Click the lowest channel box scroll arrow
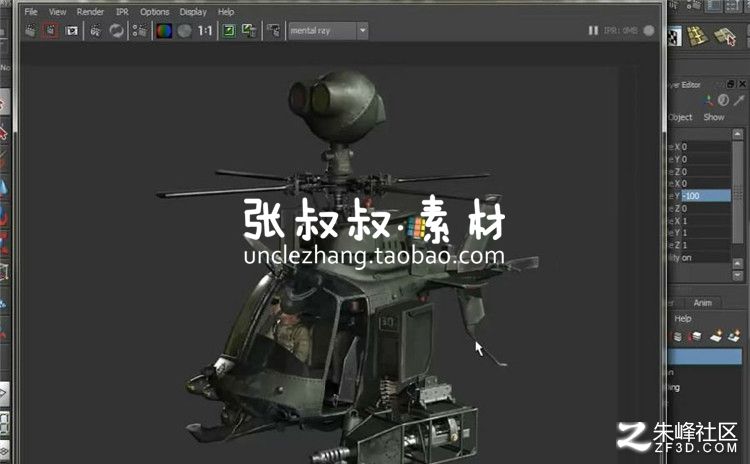 [x=738, y=276]
